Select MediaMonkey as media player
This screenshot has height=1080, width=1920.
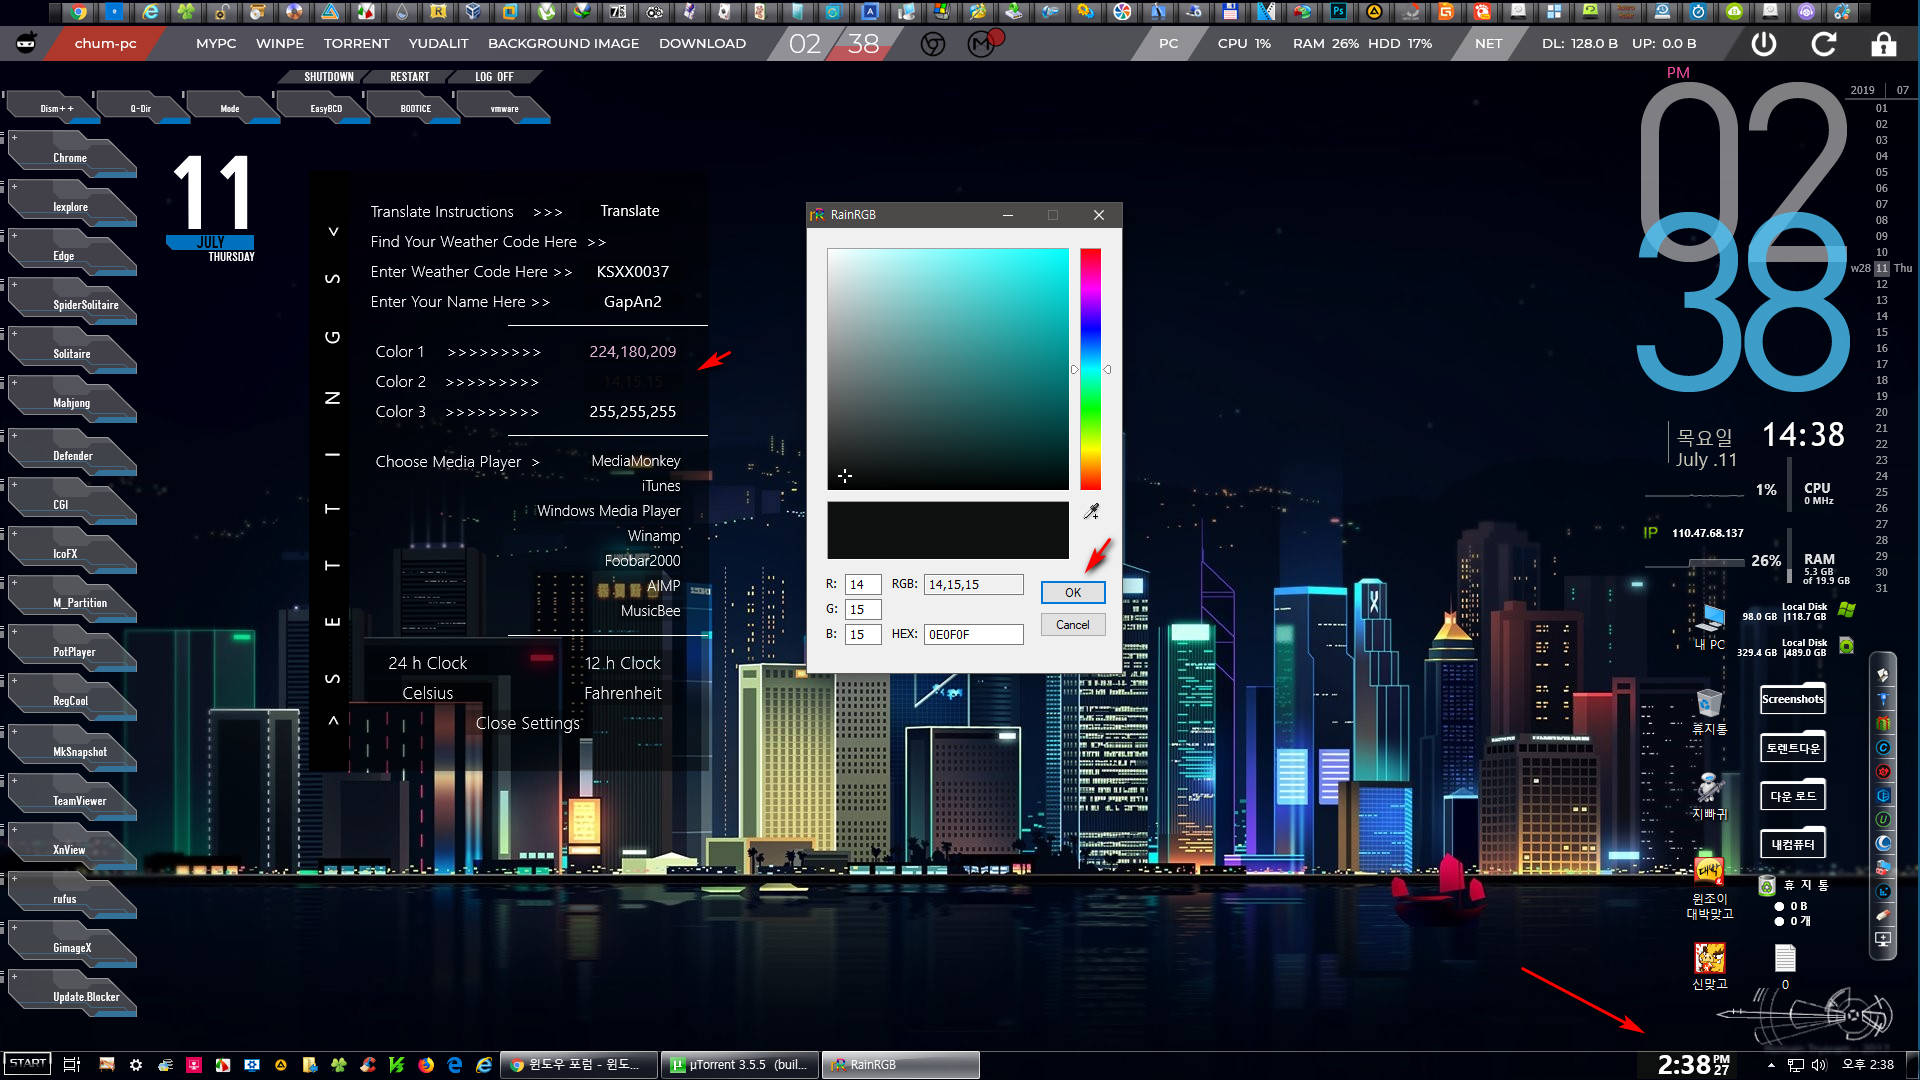636,461
